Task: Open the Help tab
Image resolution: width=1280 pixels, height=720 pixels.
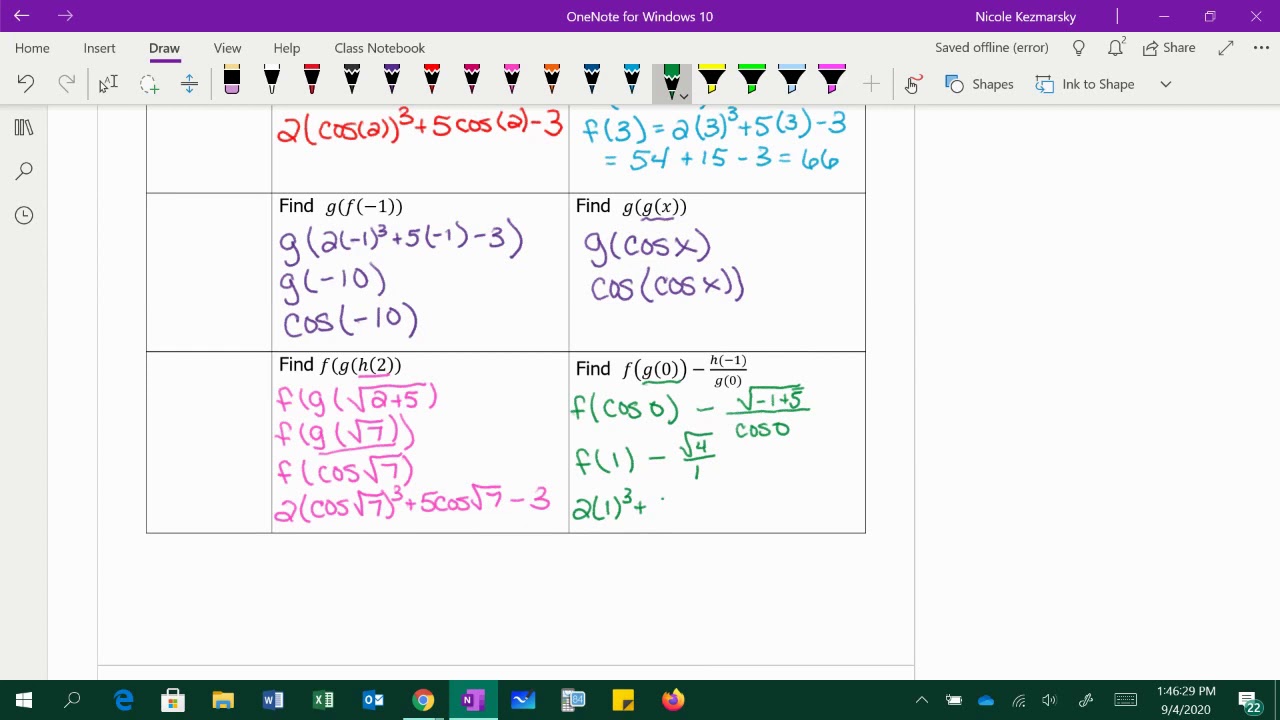Action: (287, 48)
